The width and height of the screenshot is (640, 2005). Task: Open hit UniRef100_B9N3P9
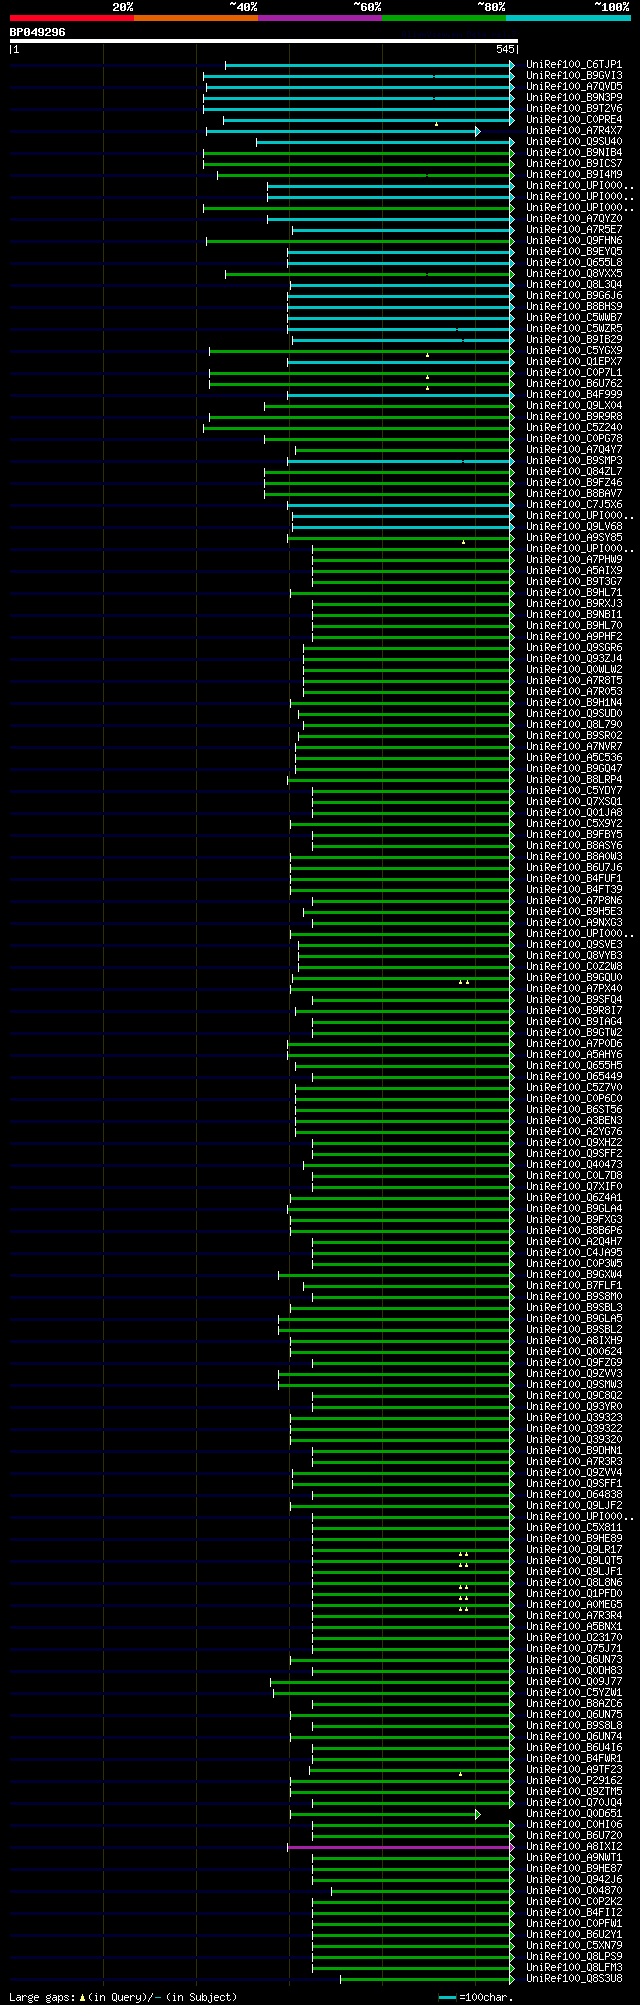coord(574,98)
